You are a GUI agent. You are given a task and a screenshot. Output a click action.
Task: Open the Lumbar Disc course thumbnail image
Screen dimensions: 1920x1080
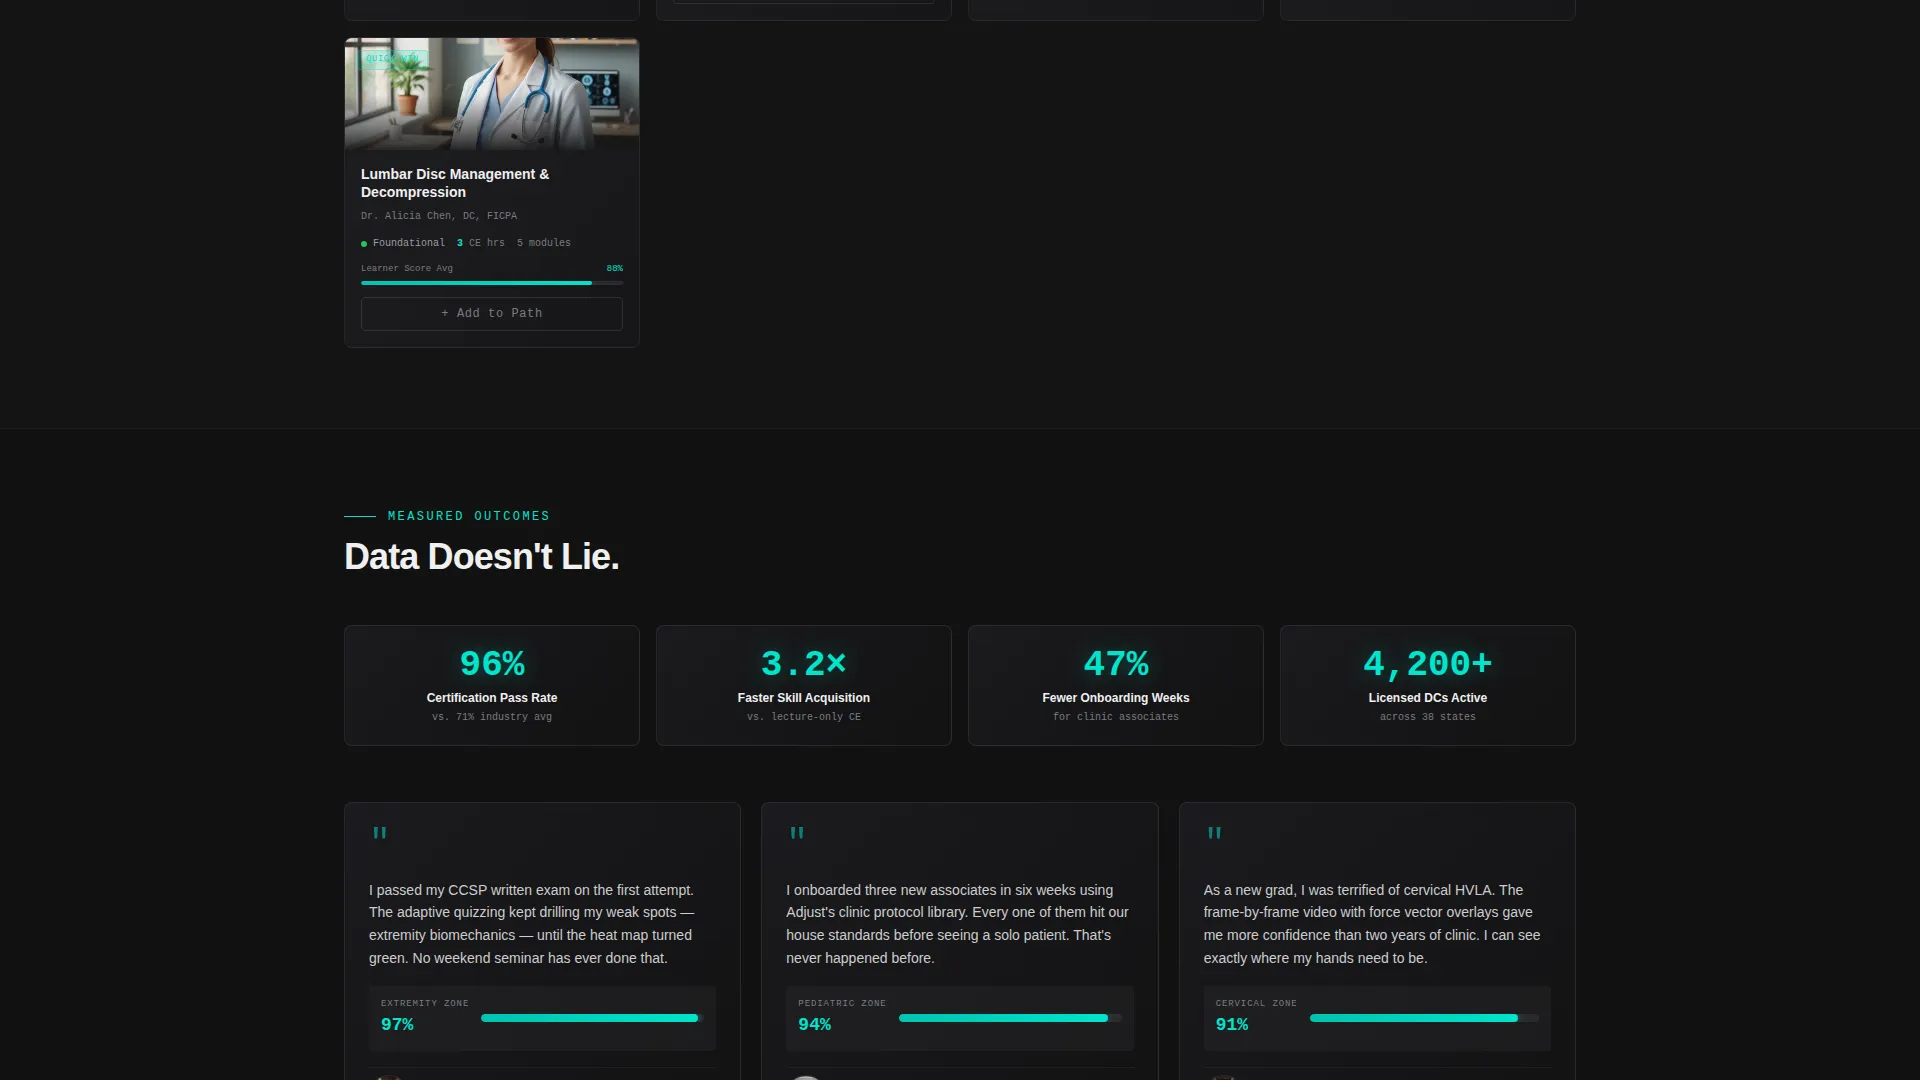491,94
